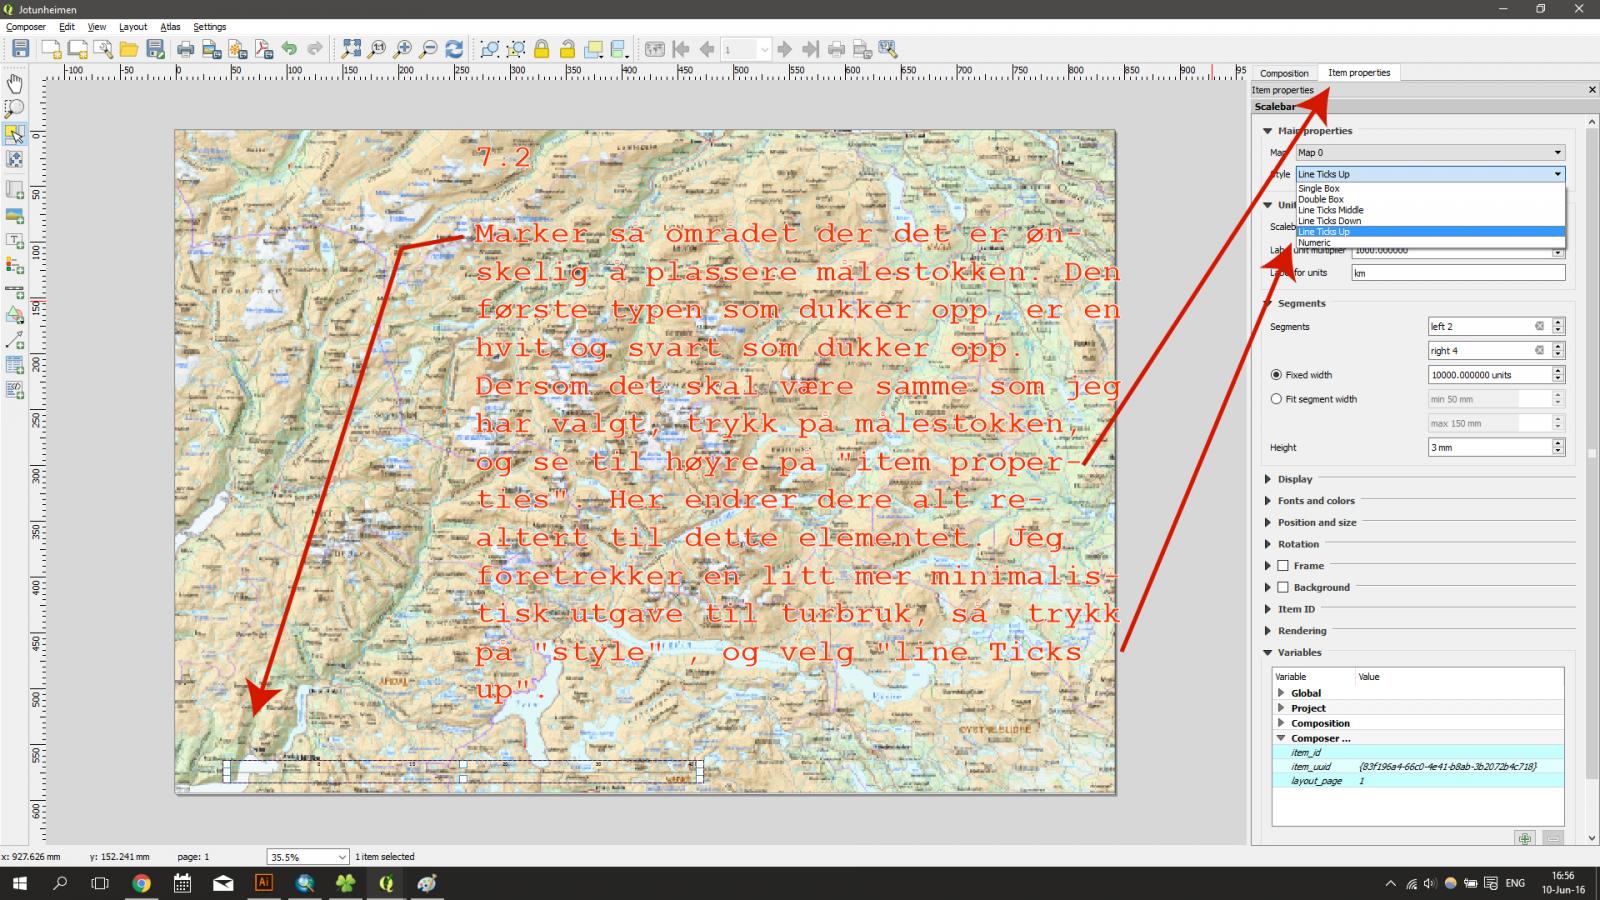Click the Lock selected items icon
Image resolution: width=1600 pixels, height=900 pixels.
(x=541, y=49)
